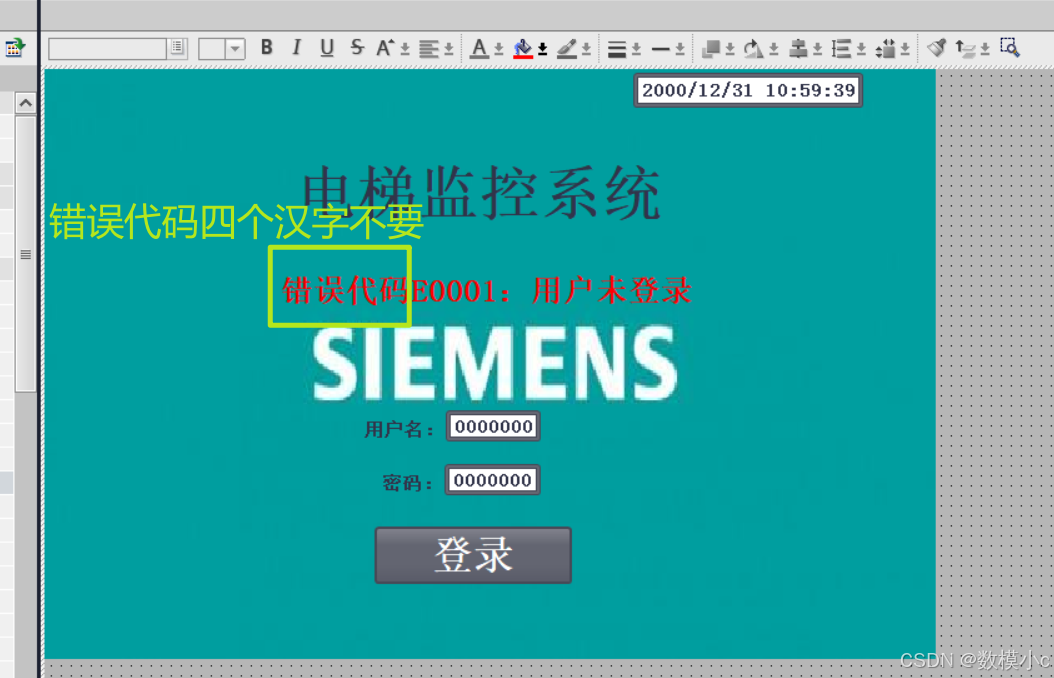Click the font name input box
The height and width of the screenshot is (678, 1054).
pyautogui.click(x=108, y=48)
